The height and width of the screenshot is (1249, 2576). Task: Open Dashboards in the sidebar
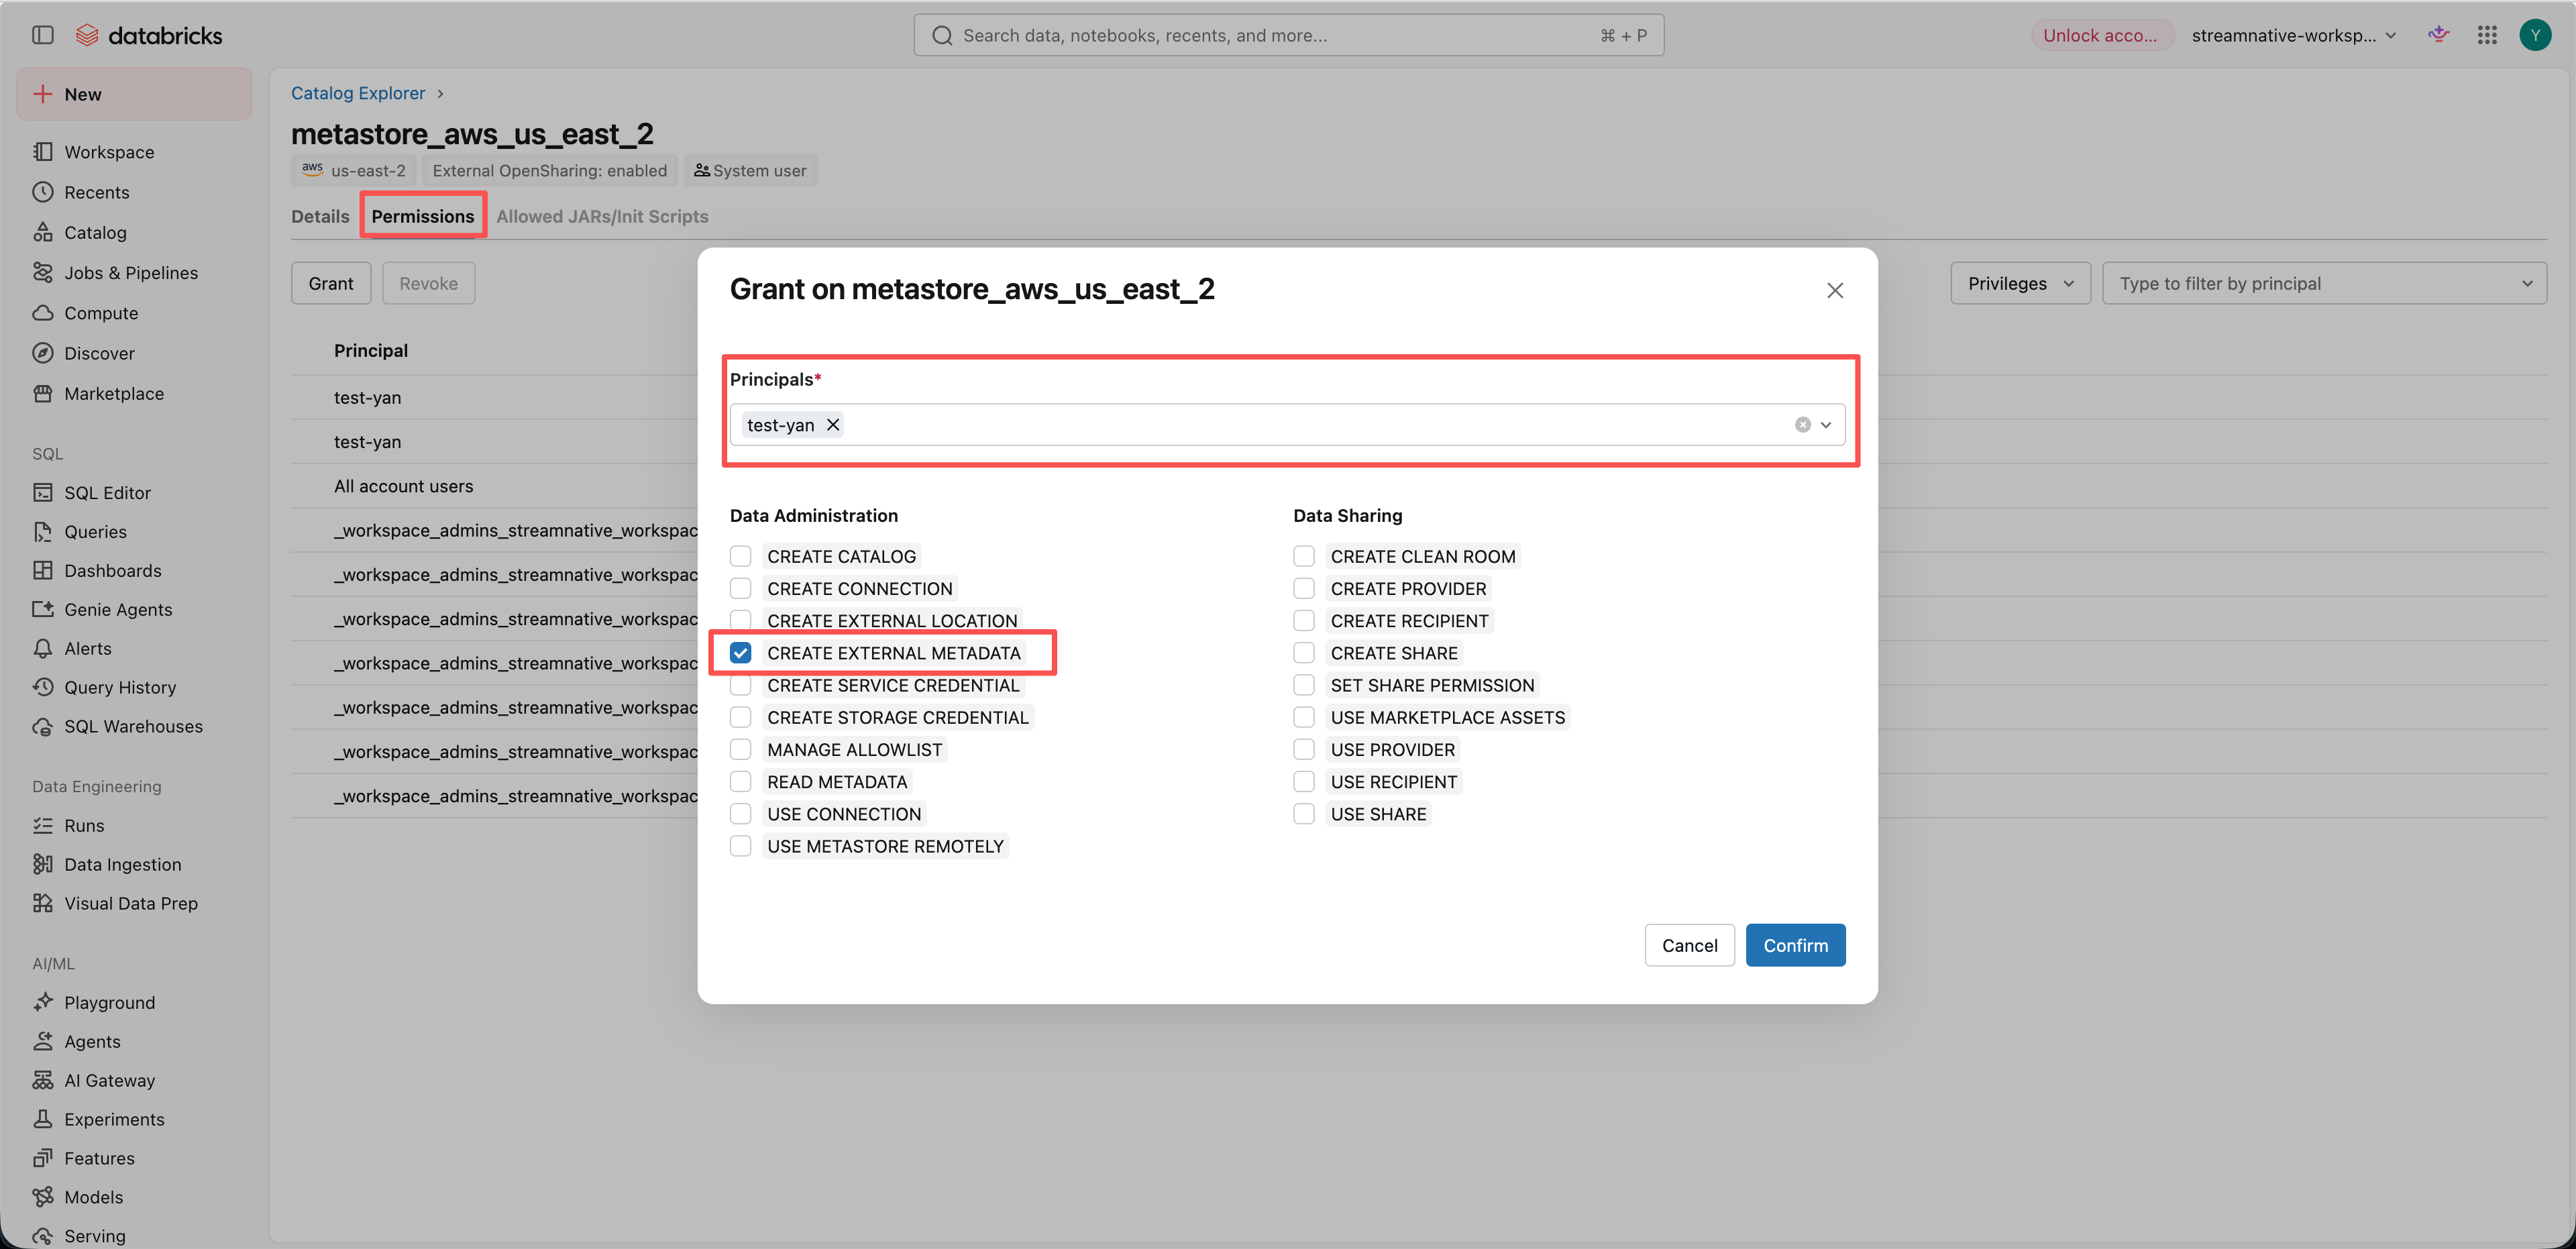[x=112, y=570]
